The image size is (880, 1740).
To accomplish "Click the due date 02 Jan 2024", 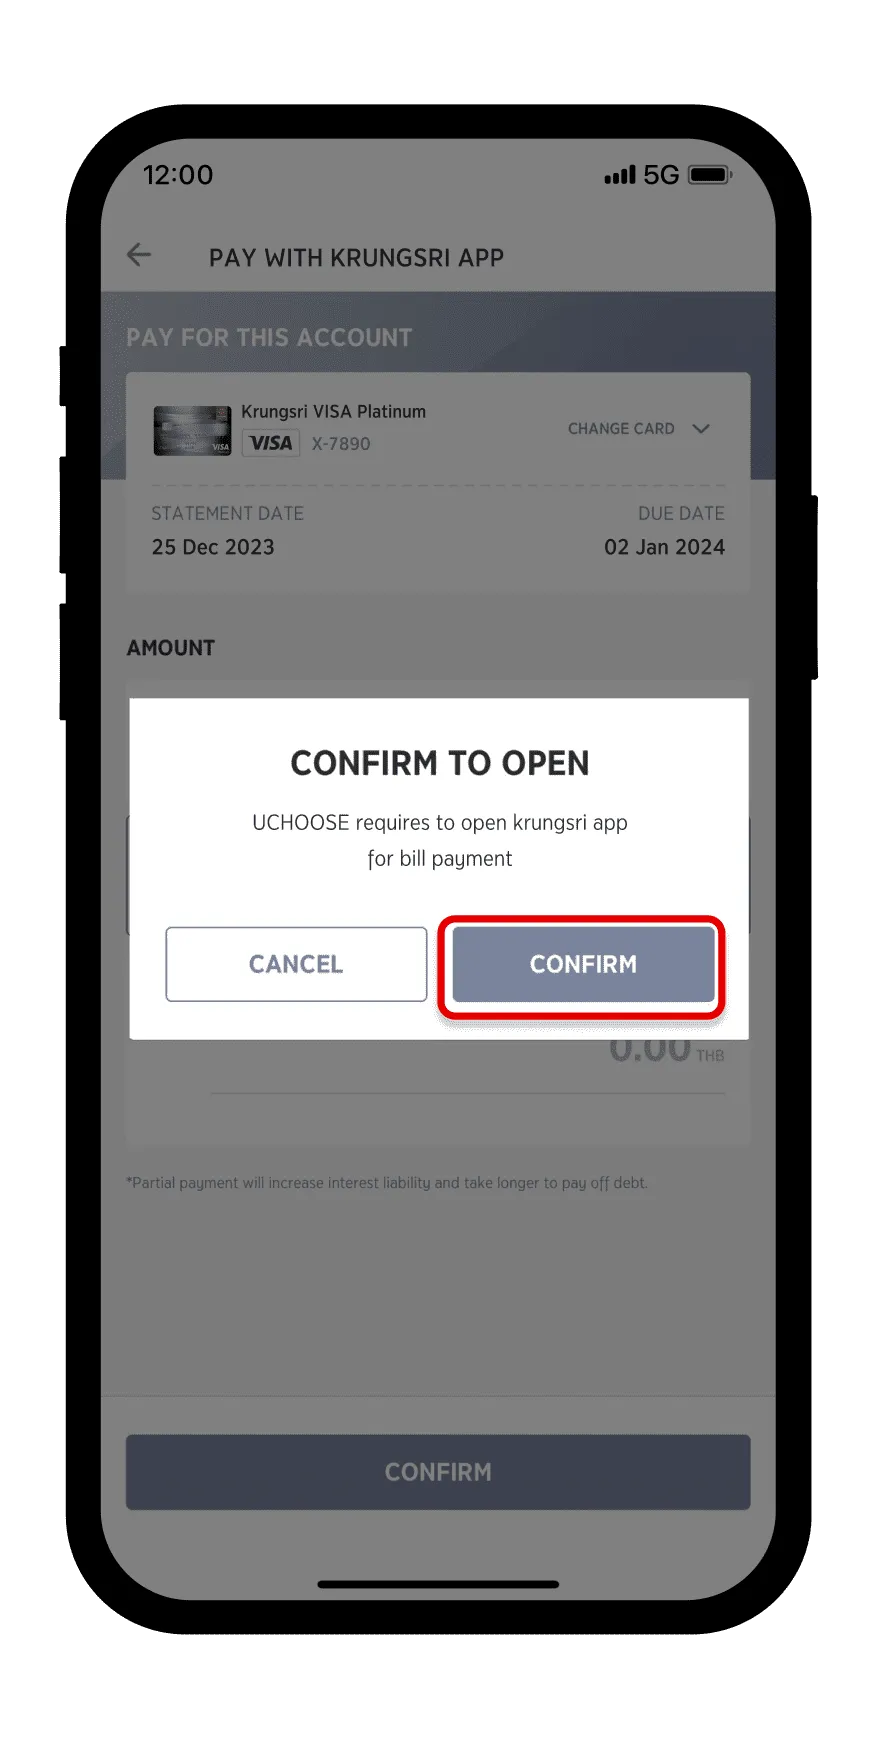I will point(664,547).
